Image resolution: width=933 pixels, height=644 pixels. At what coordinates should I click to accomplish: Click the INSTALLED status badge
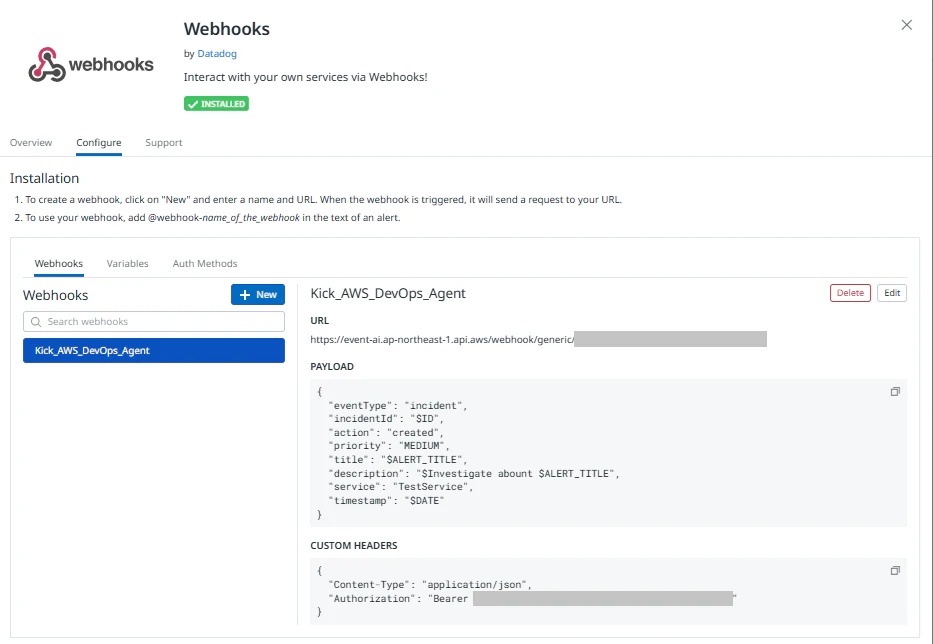[217, 104]
